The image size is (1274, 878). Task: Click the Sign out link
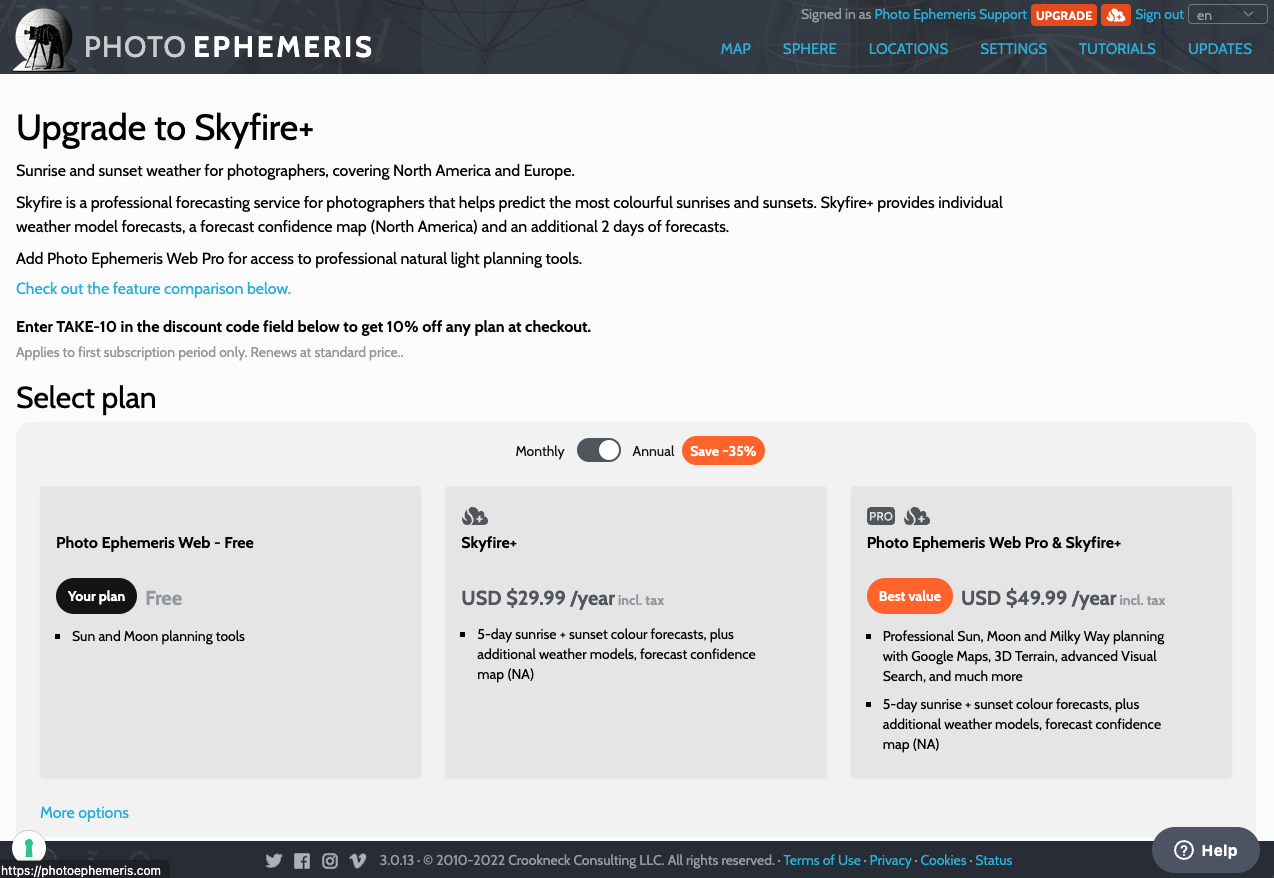point(1159,15)
